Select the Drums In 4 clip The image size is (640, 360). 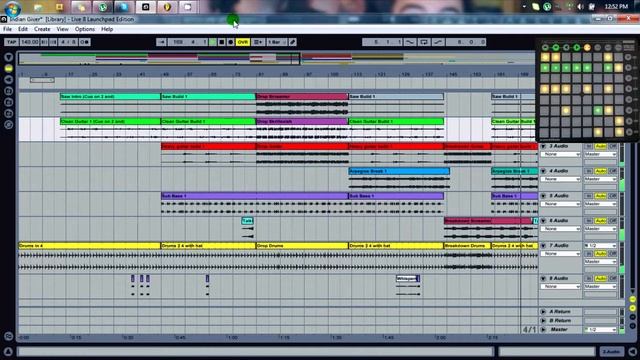[x=89, y=246]
